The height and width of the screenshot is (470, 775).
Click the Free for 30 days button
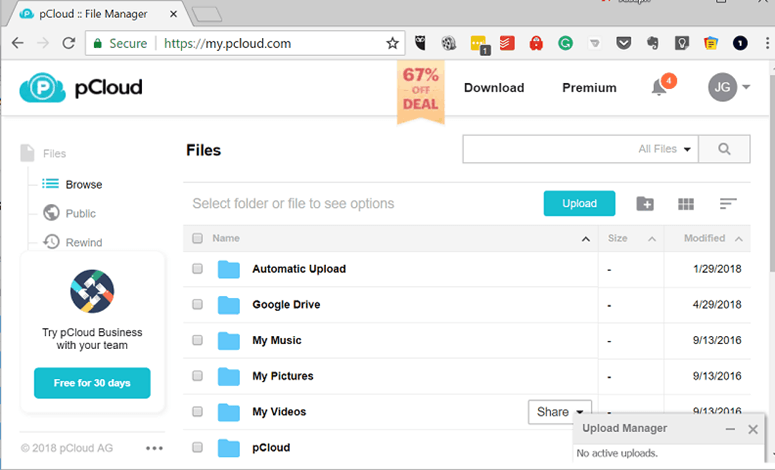click(92, 383)
